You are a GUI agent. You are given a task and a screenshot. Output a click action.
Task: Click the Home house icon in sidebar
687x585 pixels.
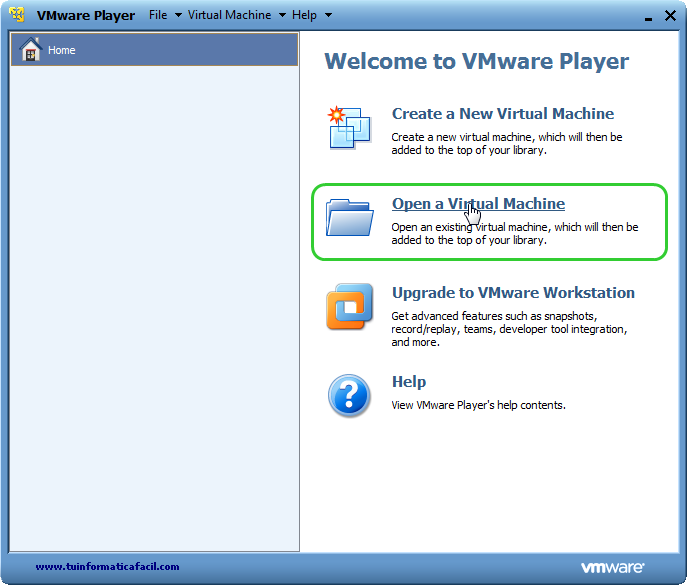pos(30,49)
